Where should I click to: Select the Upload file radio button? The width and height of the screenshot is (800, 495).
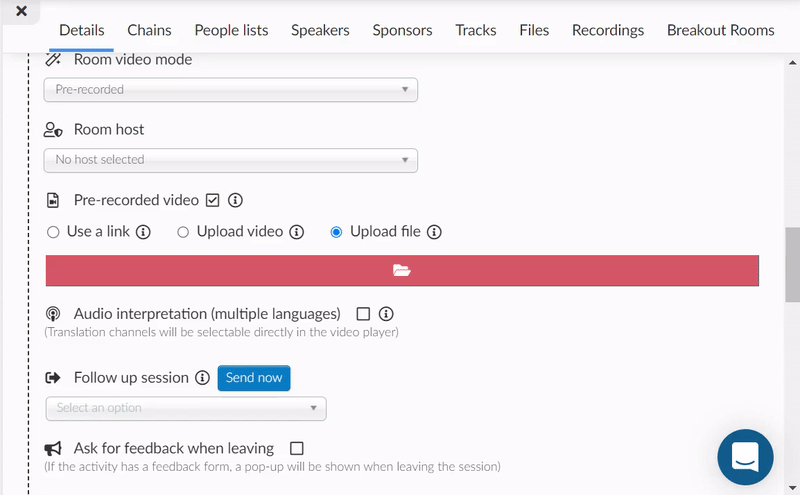tap(336, 232)
